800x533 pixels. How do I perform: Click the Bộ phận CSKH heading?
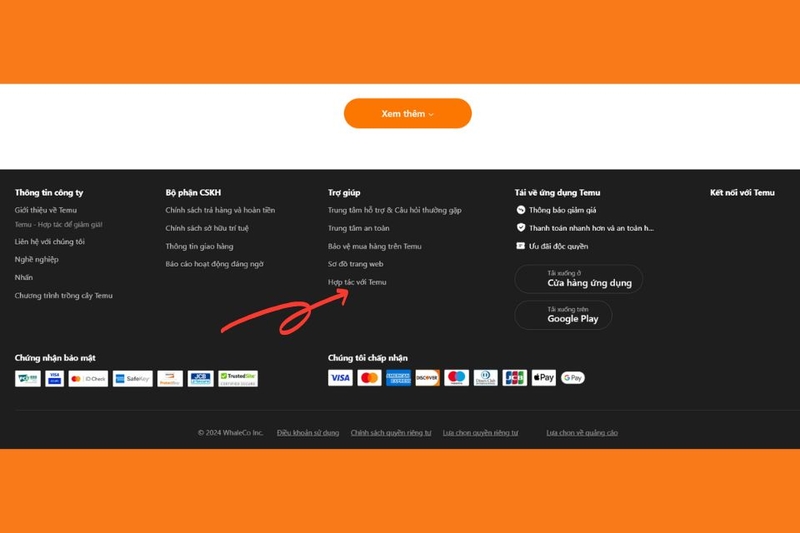[x=193, y=193]
